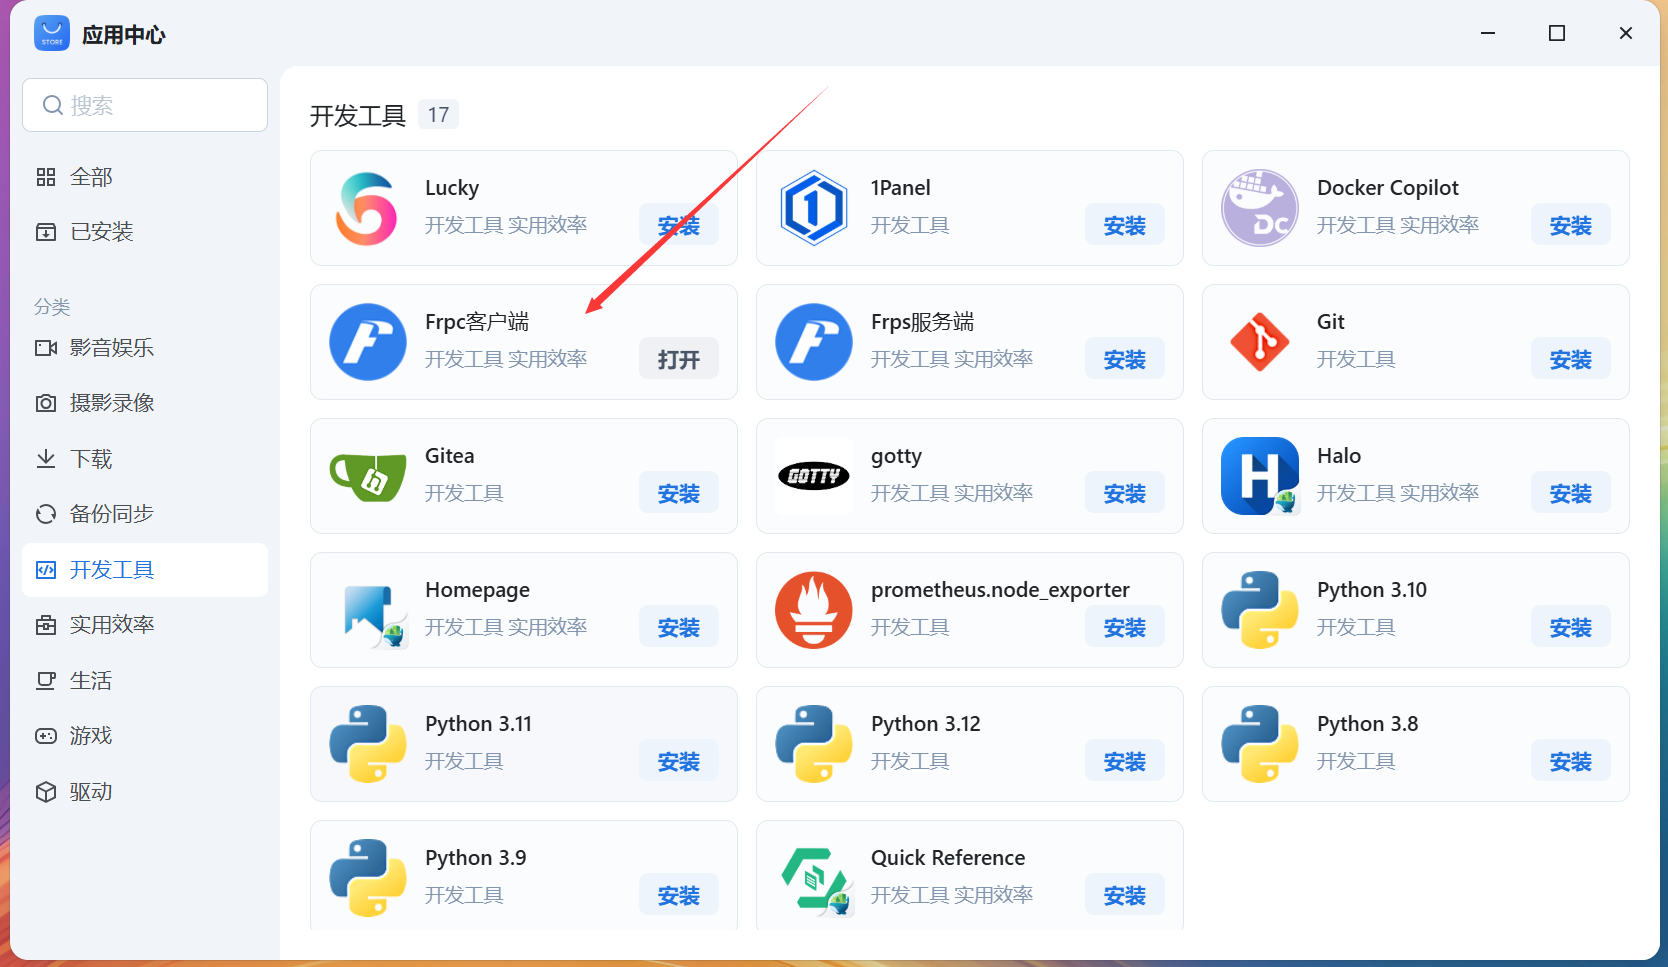Select the 开发工具 category
1668x967 pixels.
click(x=145, y=570)
